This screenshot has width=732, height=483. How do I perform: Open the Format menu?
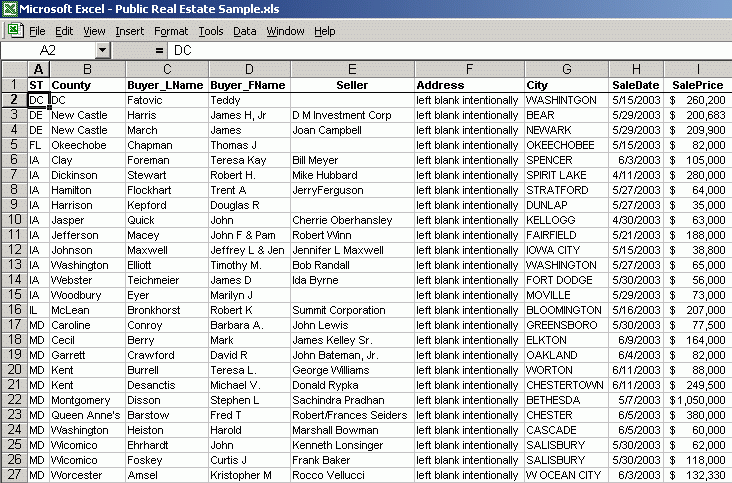click(x=171, y=31)
